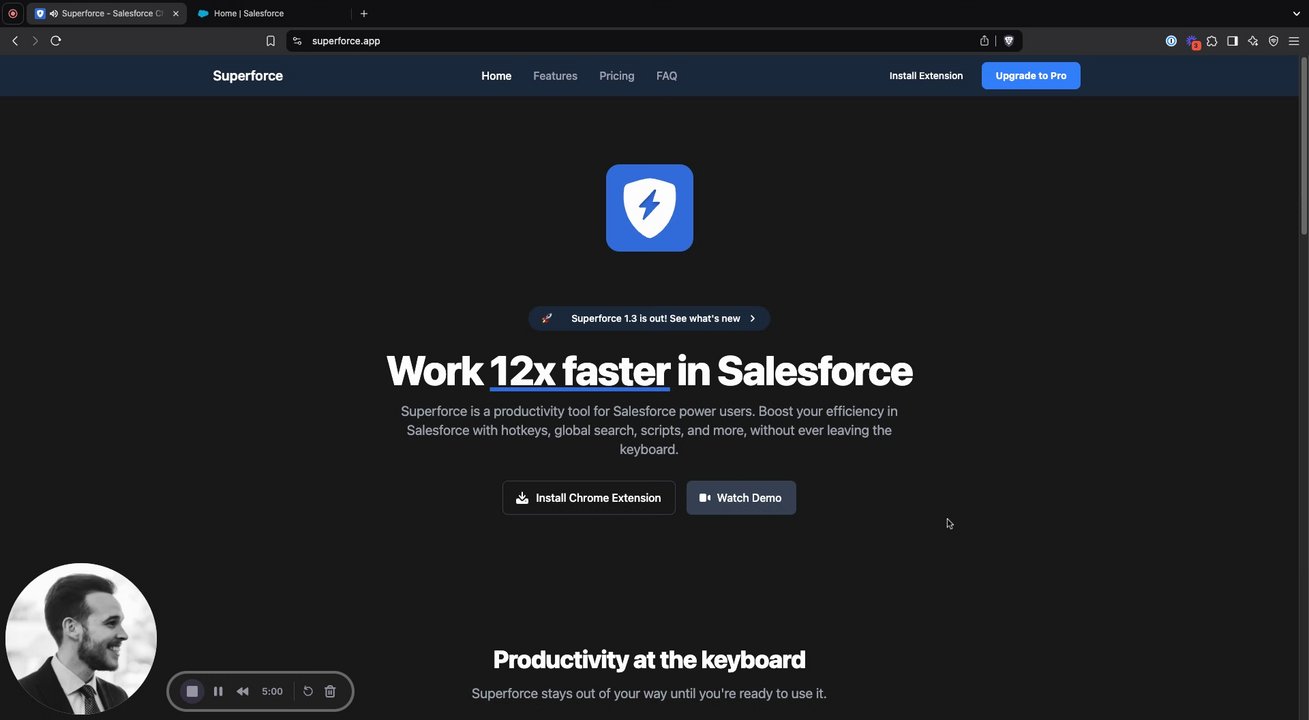
Task: Select the Superforce - Salesforce tab
Action: 107,14
